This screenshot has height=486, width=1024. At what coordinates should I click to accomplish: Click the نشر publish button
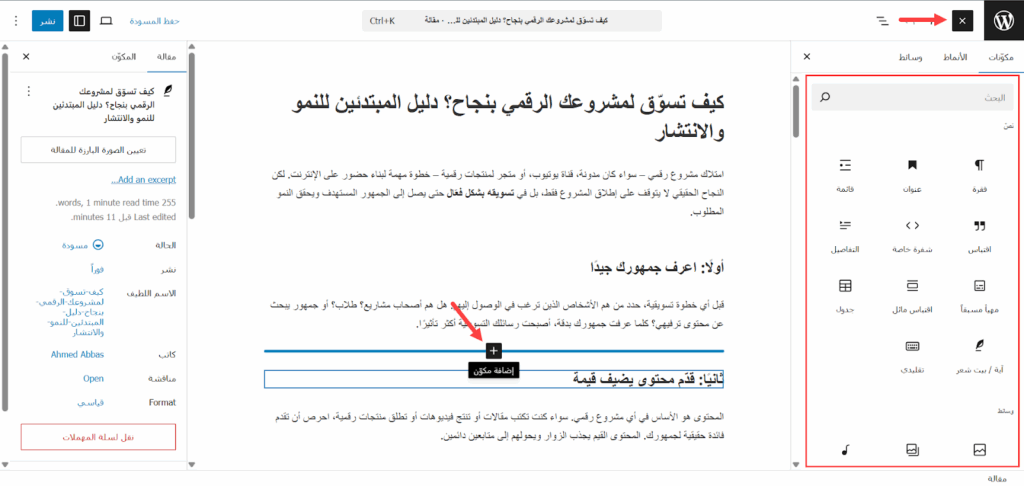47,21
